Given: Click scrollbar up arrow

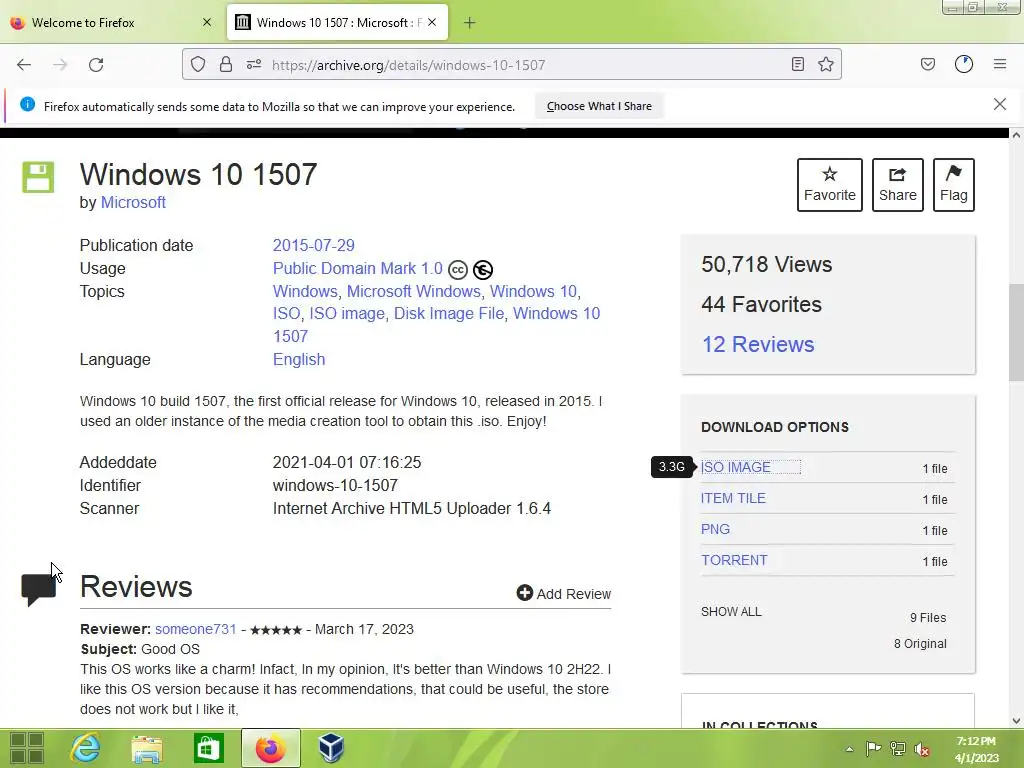Looking at the screenshot, I should click(1016, 135).
